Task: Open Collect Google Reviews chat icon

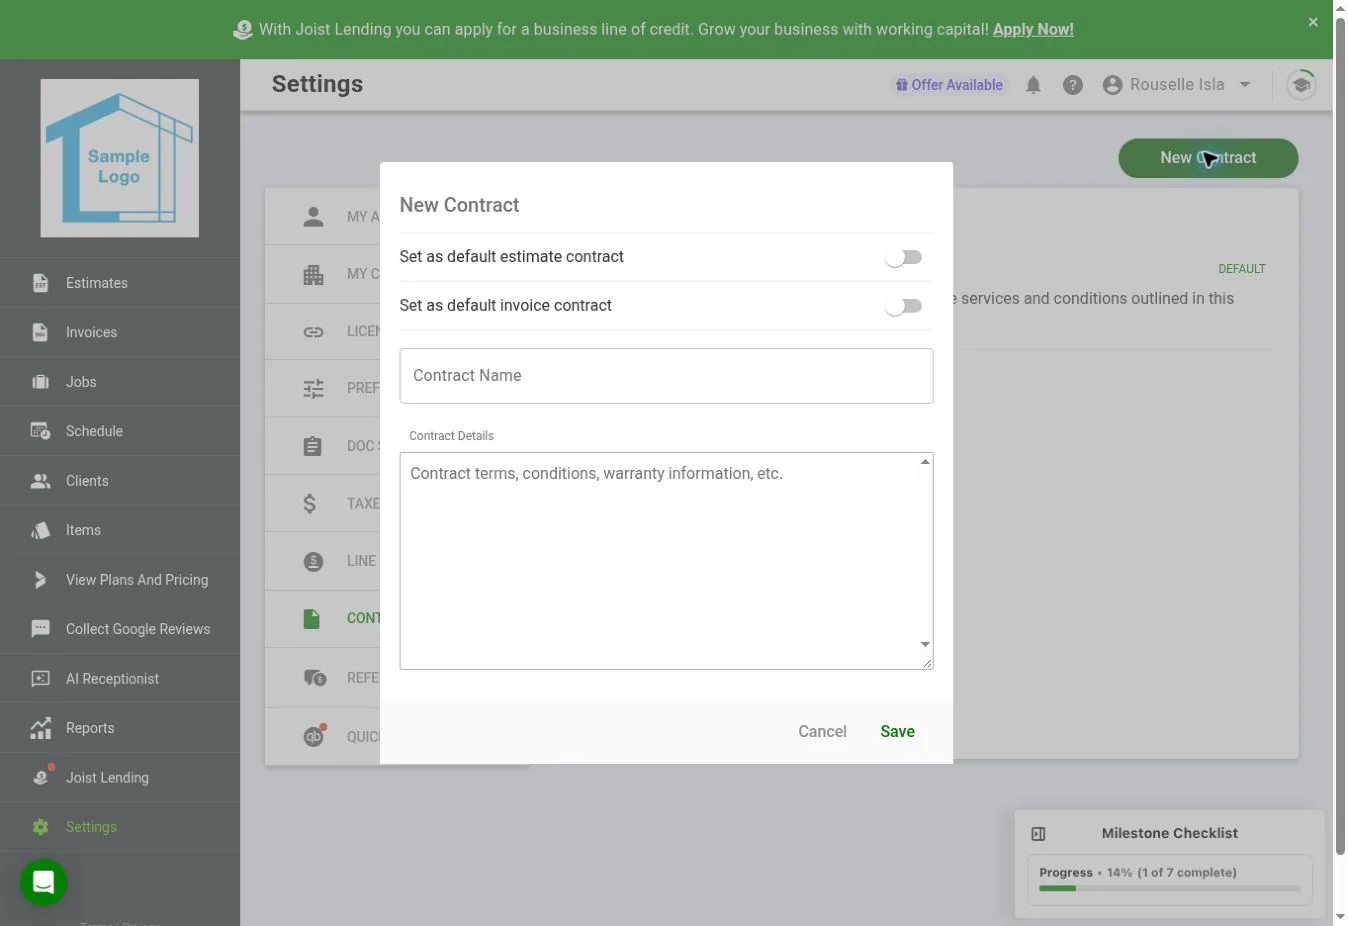Action: click(x=40, y=629)
